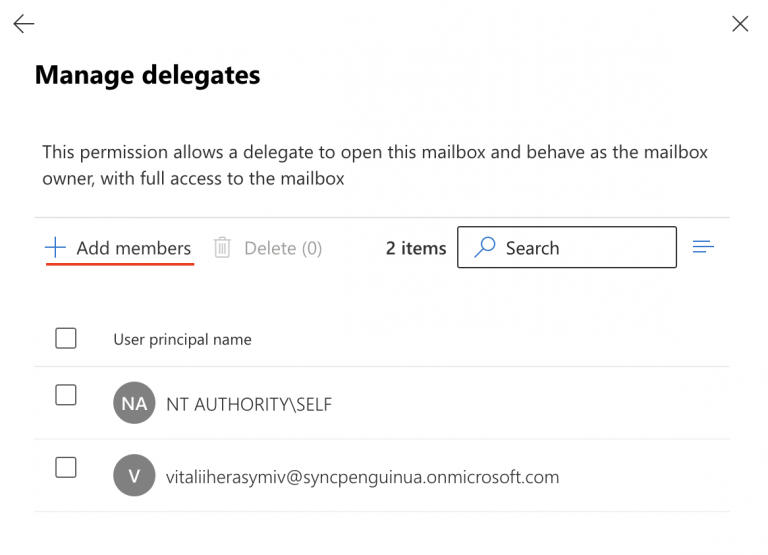This screenshot has height=555, width=768.
Task: Click the permission description text
Action: coord(375,166)
